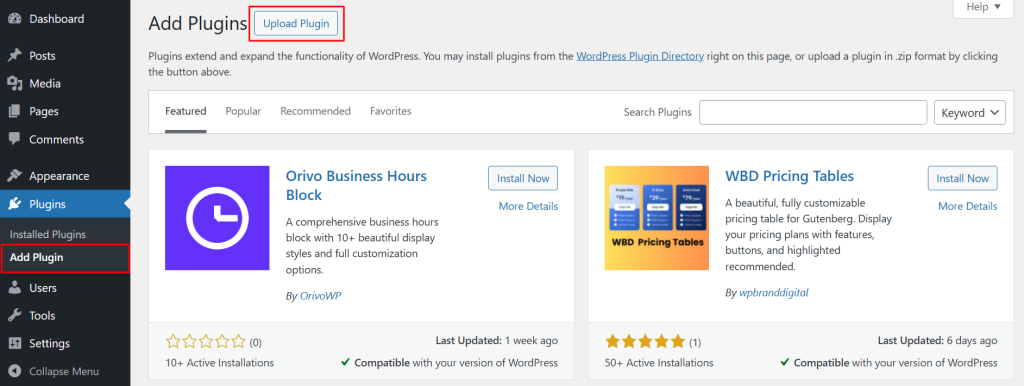Open the Appearance menu
1024x386 pixels.
(65, 176)
